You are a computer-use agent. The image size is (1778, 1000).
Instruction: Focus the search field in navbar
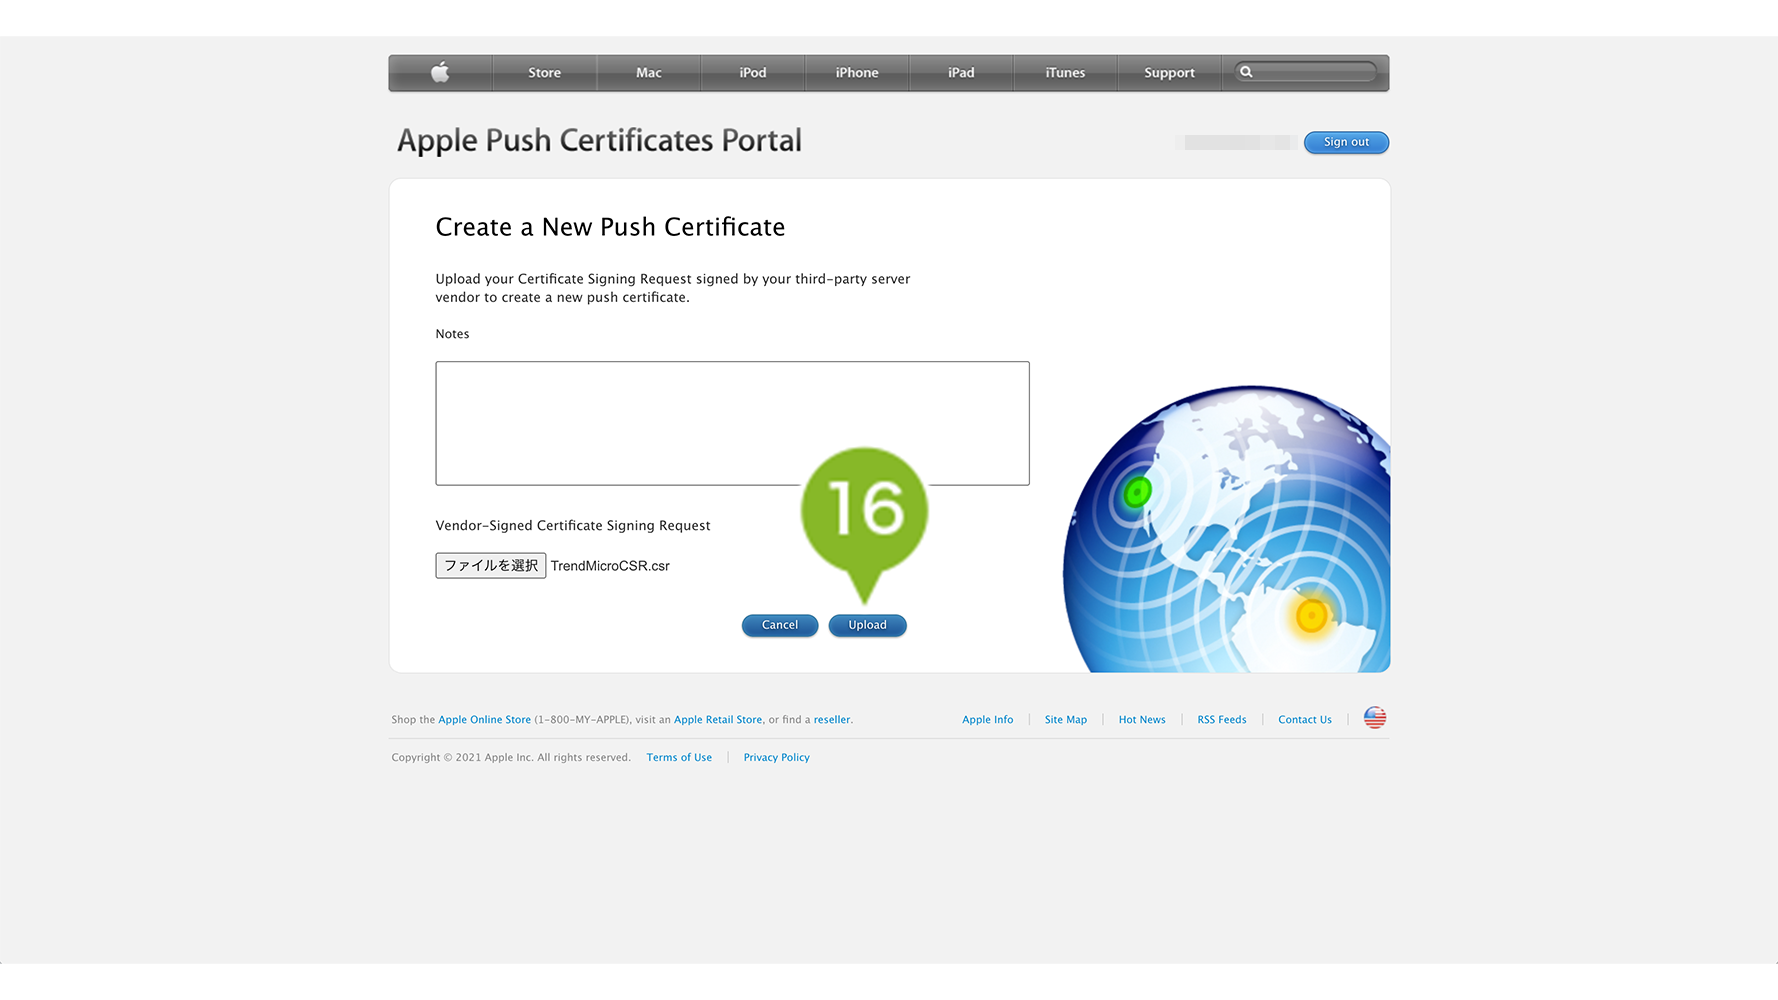[x=1314, y=72]
